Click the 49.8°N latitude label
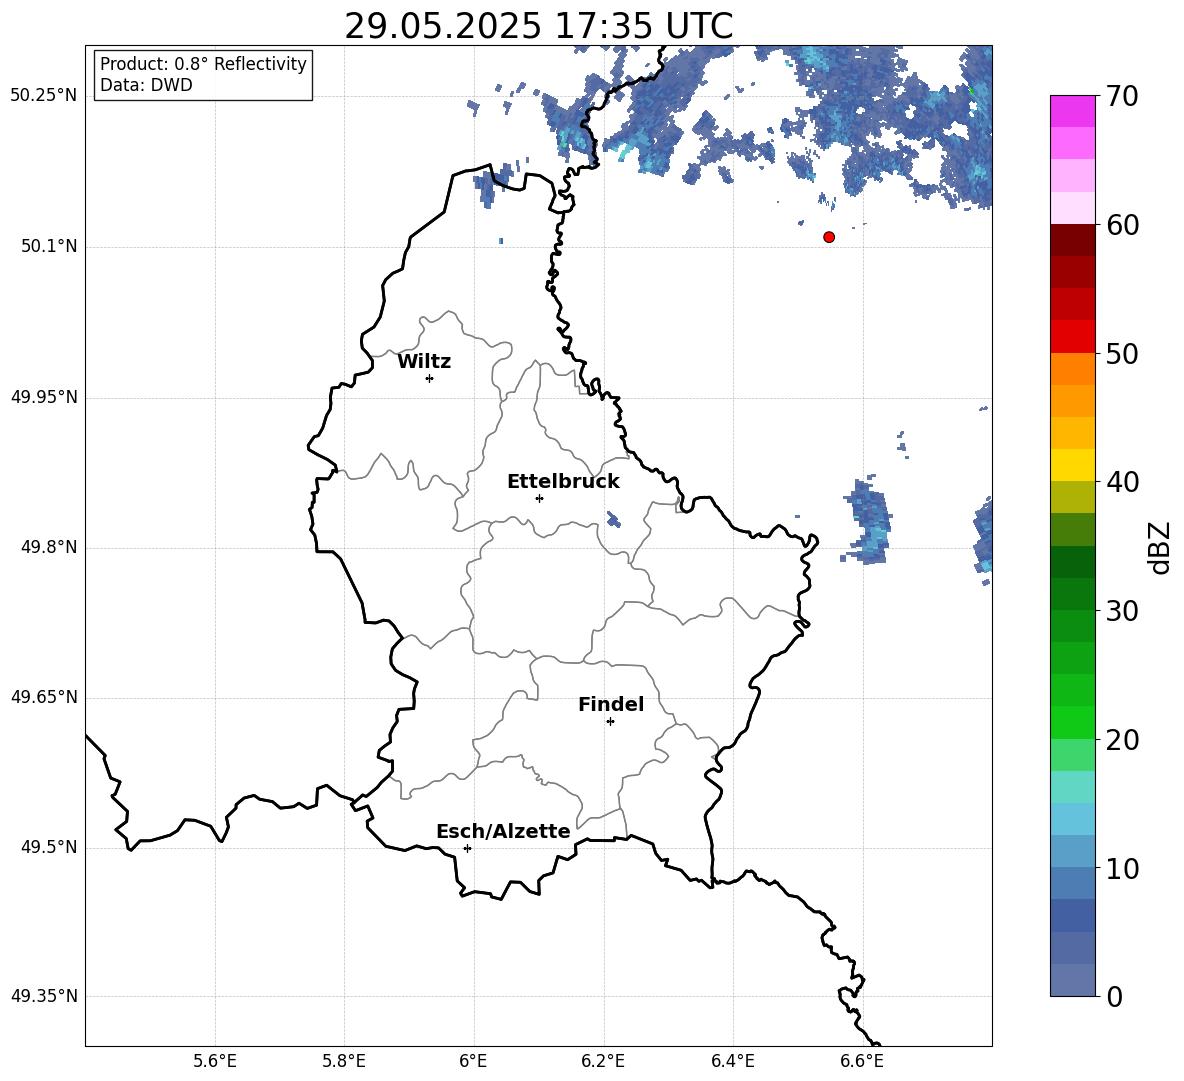Viewport: 1184px width, 1081px height. (x=49, y=547)
